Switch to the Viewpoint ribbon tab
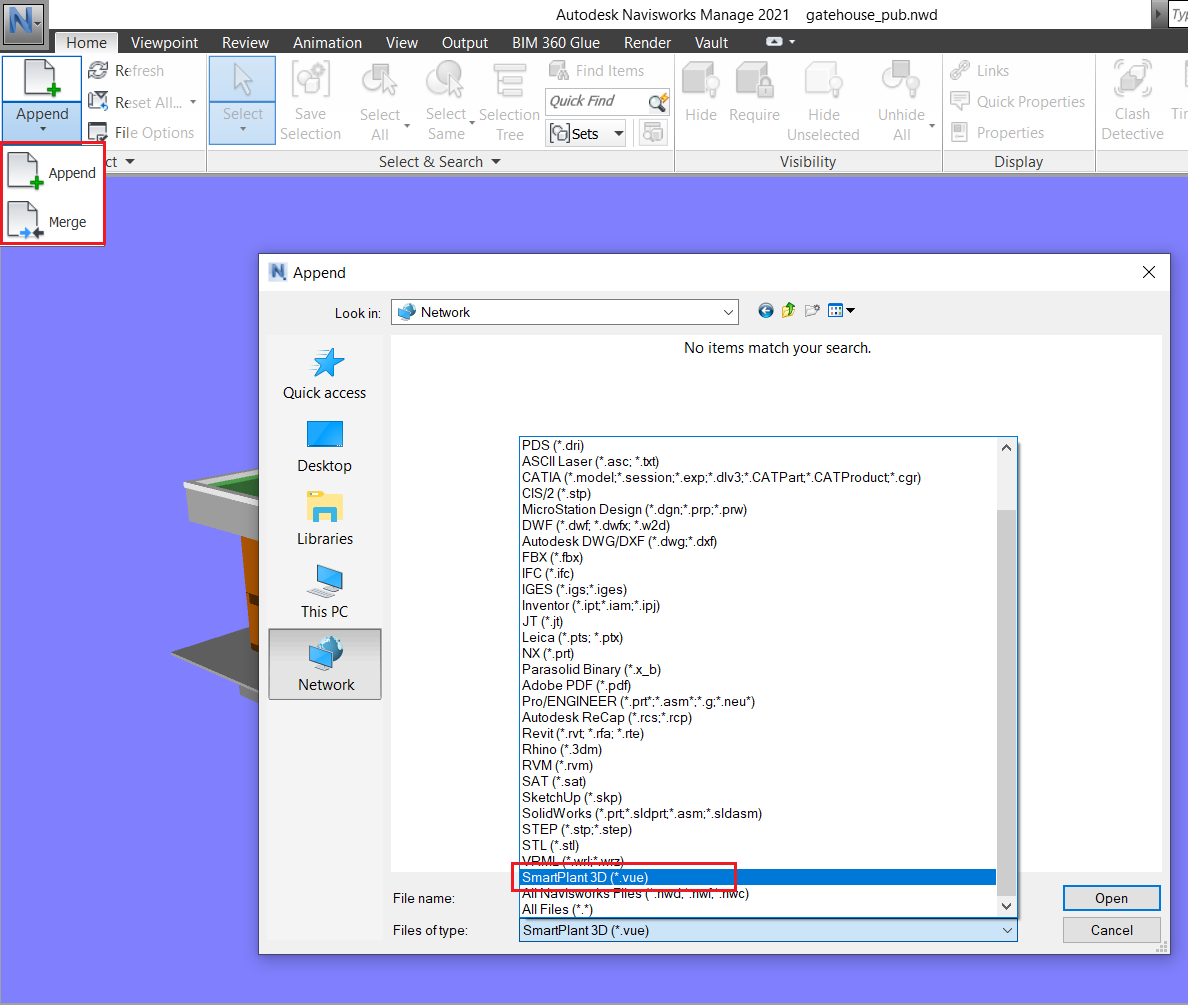1188x1005 pixels. pos(164,42)
